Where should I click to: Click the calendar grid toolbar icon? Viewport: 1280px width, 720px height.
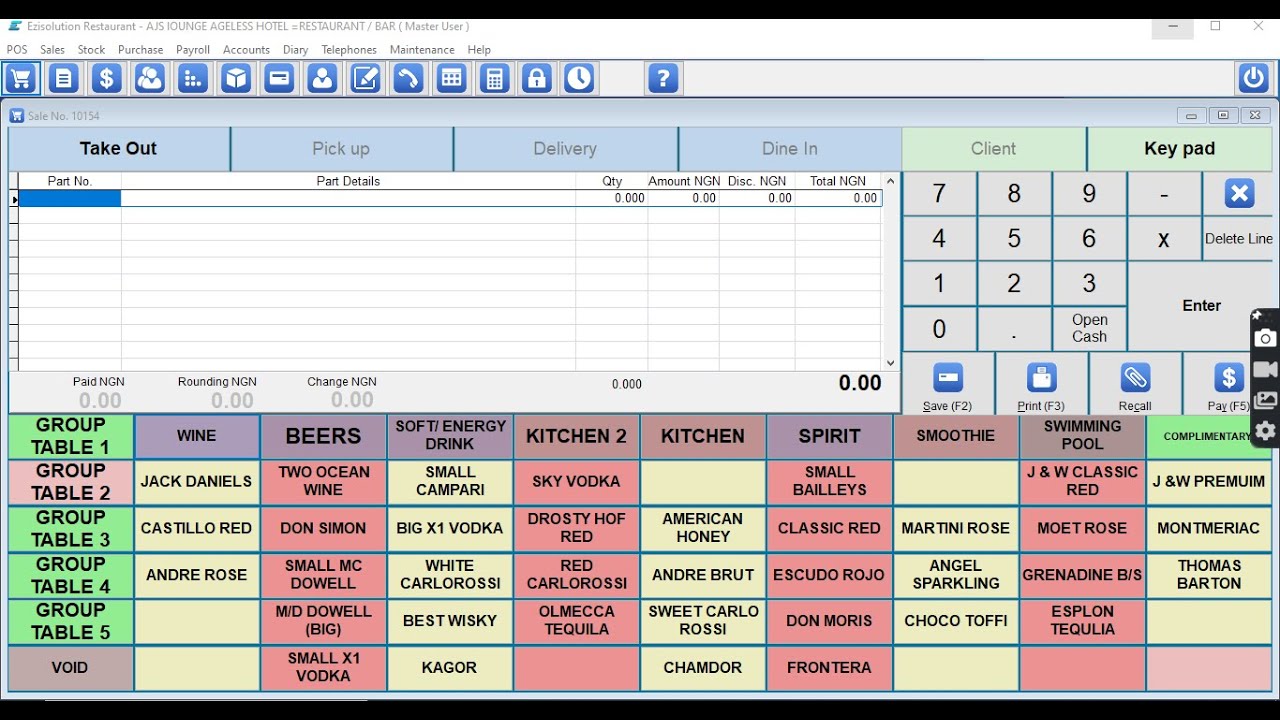click(451, 78)
